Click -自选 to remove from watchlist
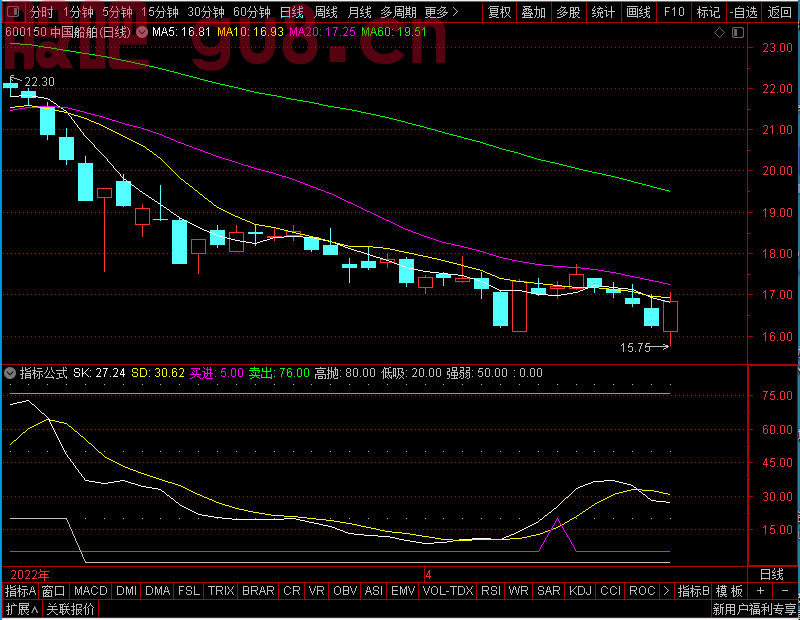The height and width of the screenshot is (620, 800). pyautogui.click(x=743, y=12)
